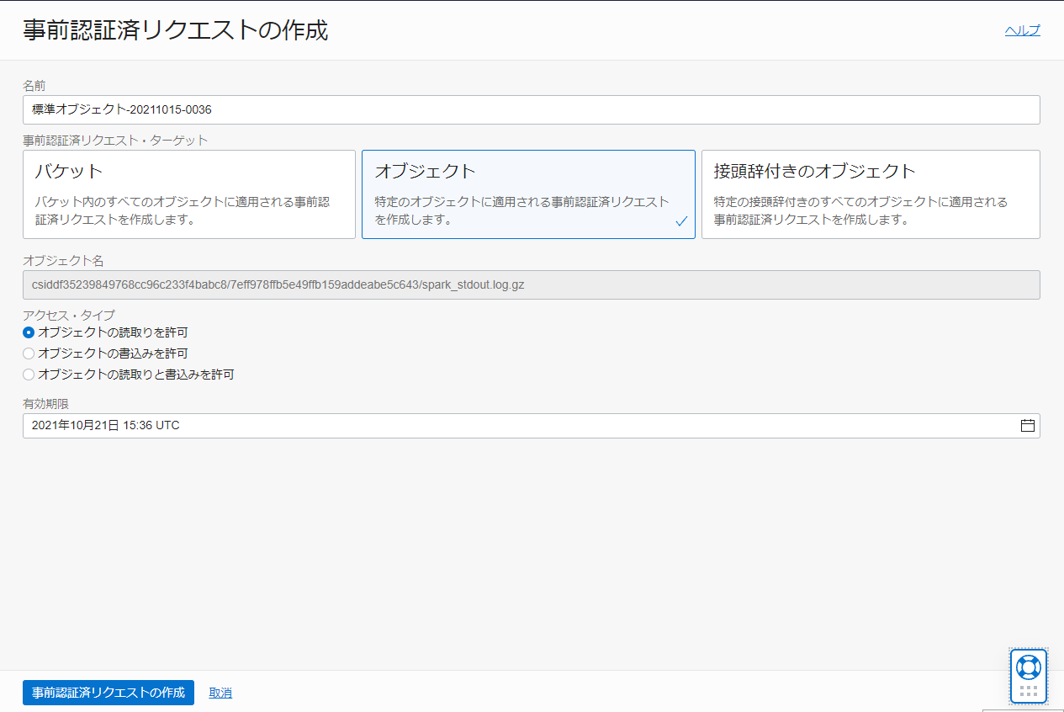Click the 取消 cancel link
1064x712 pixels.
[220, 693]
